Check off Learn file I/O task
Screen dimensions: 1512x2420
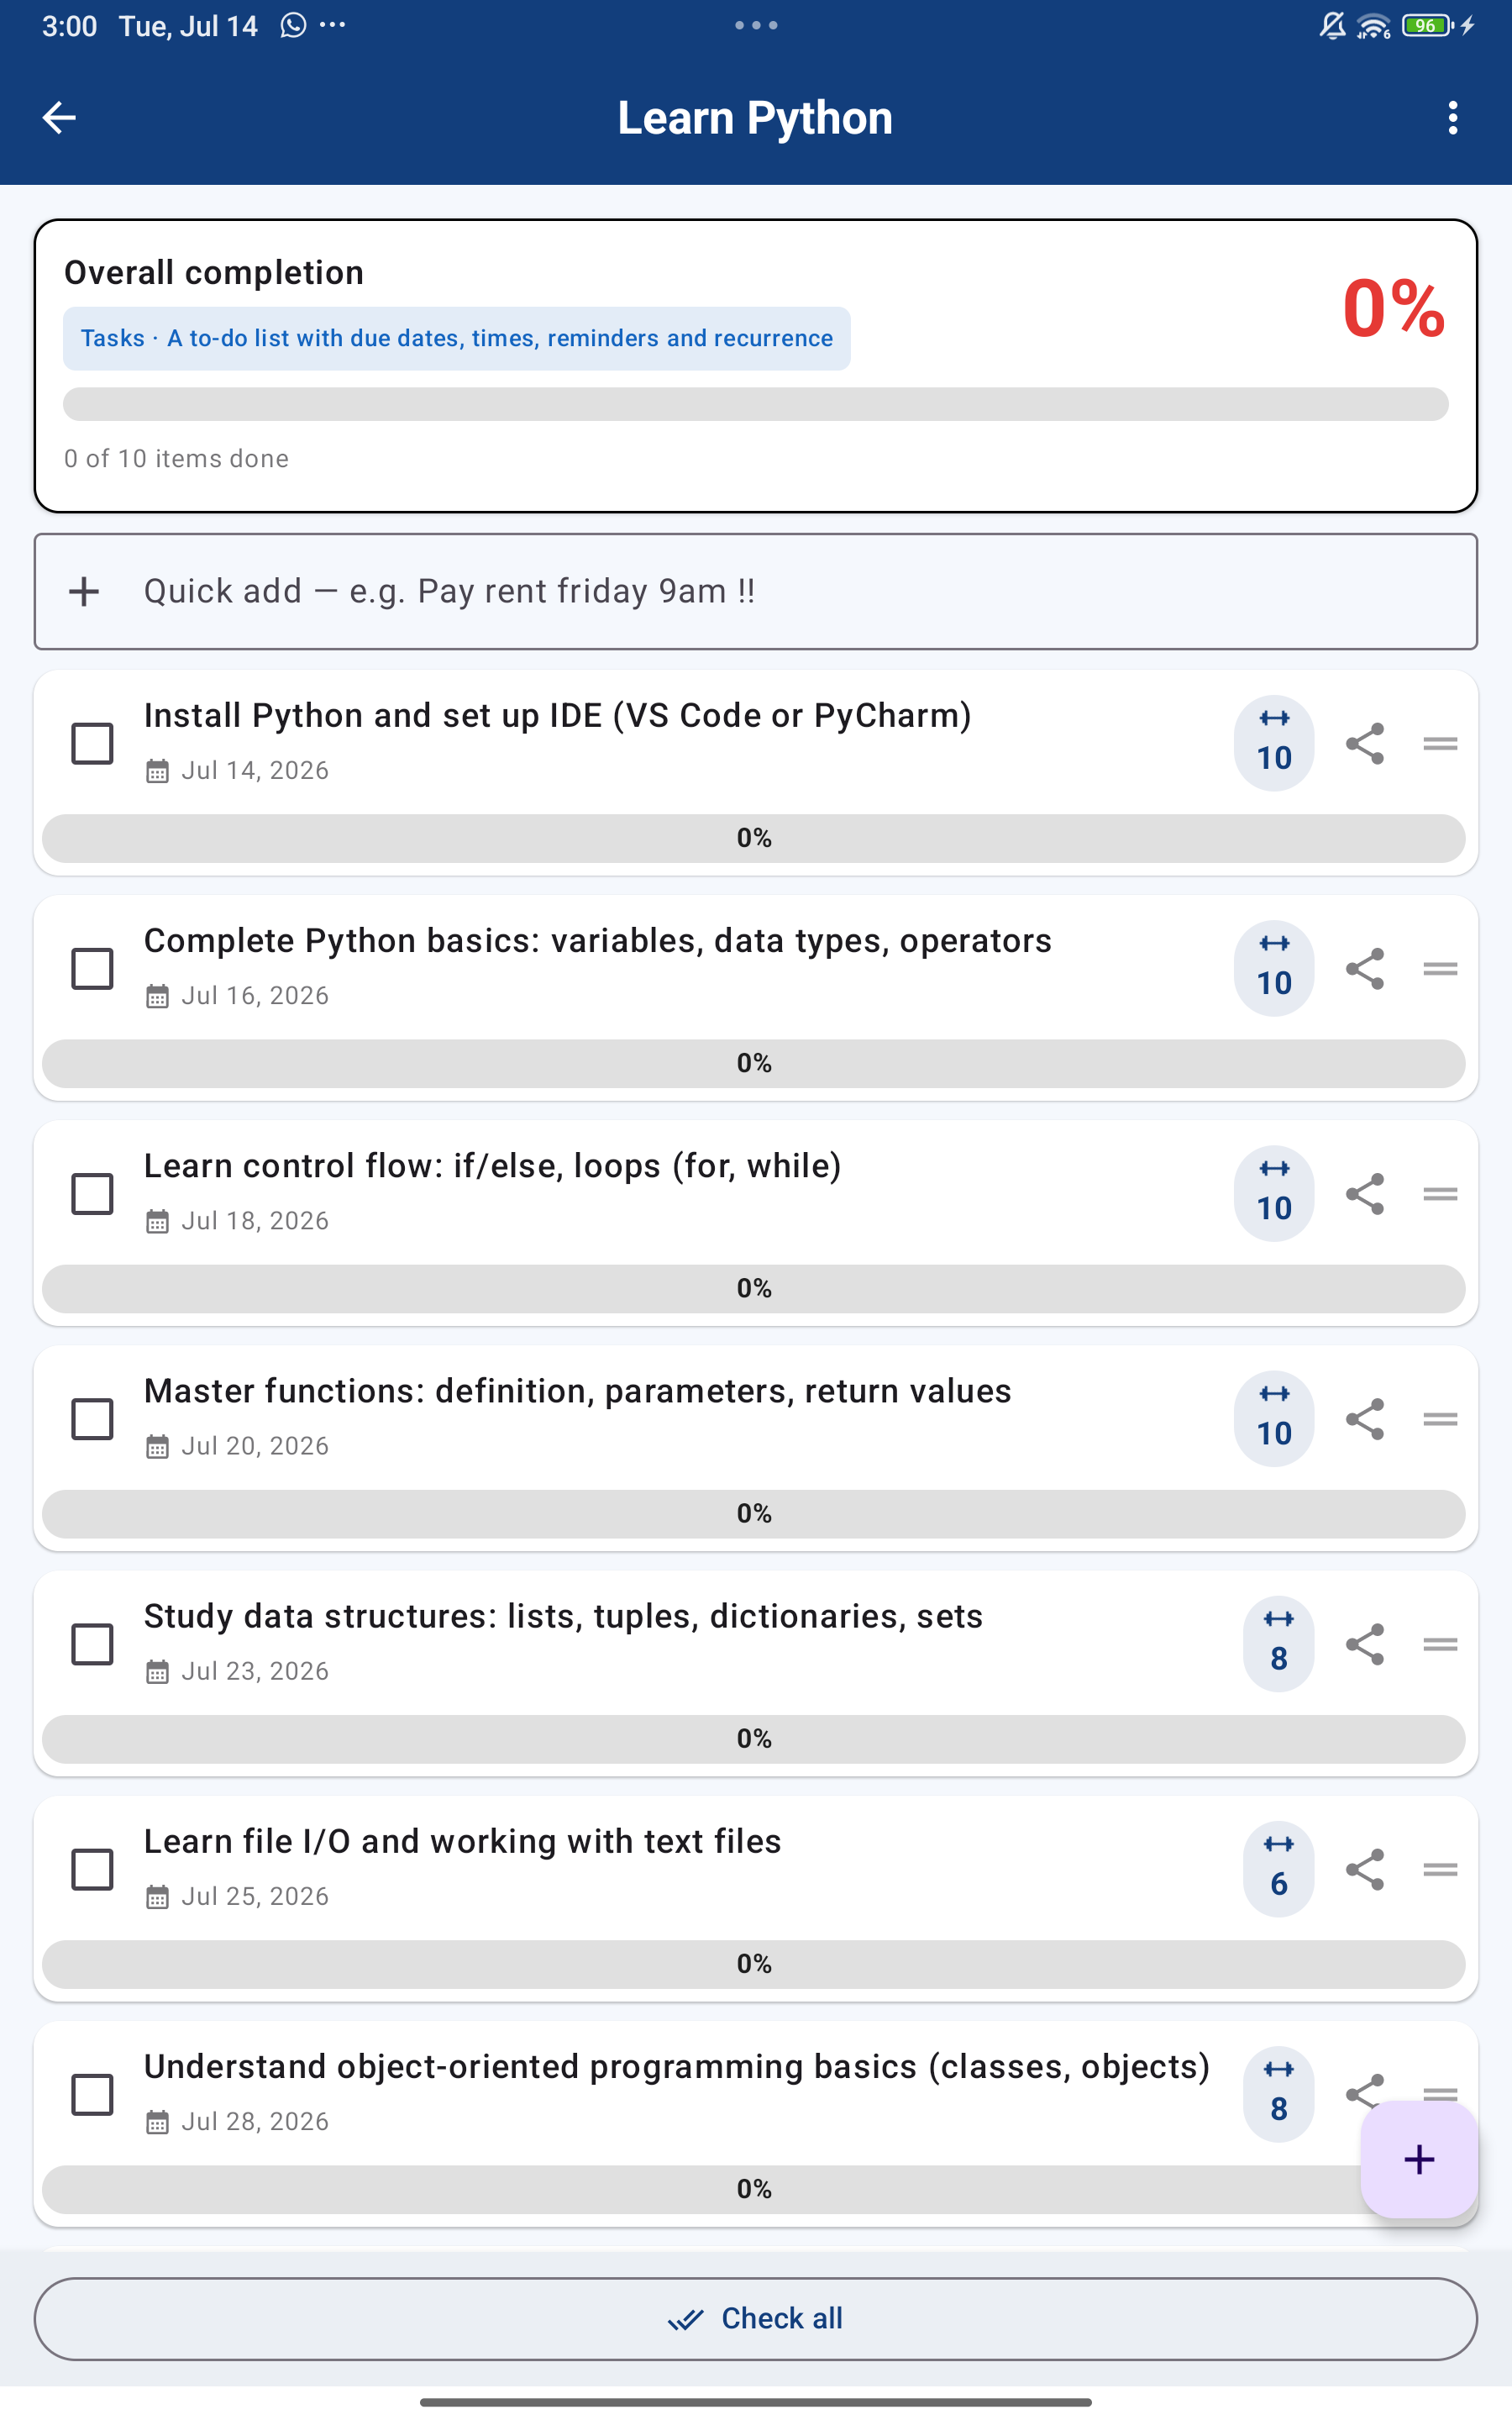coord(92,1868)
